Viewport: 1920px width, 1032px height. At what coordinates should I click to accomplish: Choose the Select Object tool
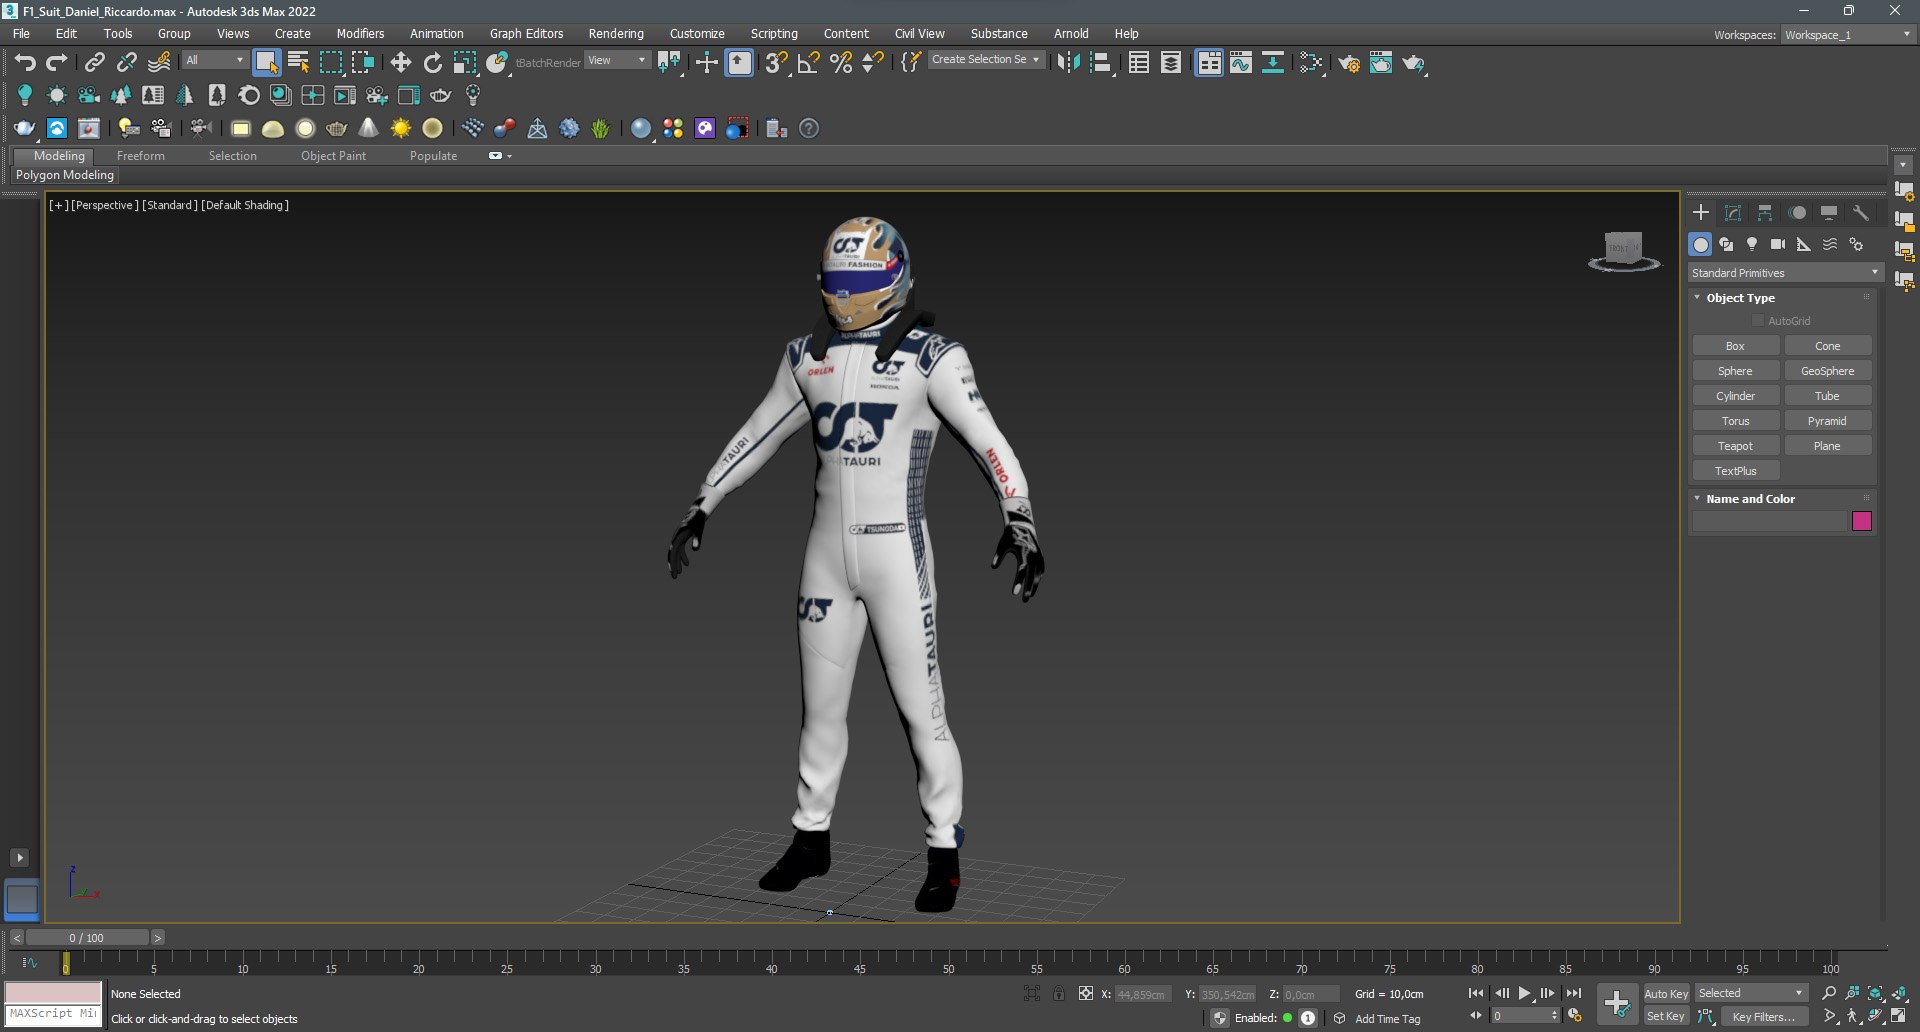[266, 63]
